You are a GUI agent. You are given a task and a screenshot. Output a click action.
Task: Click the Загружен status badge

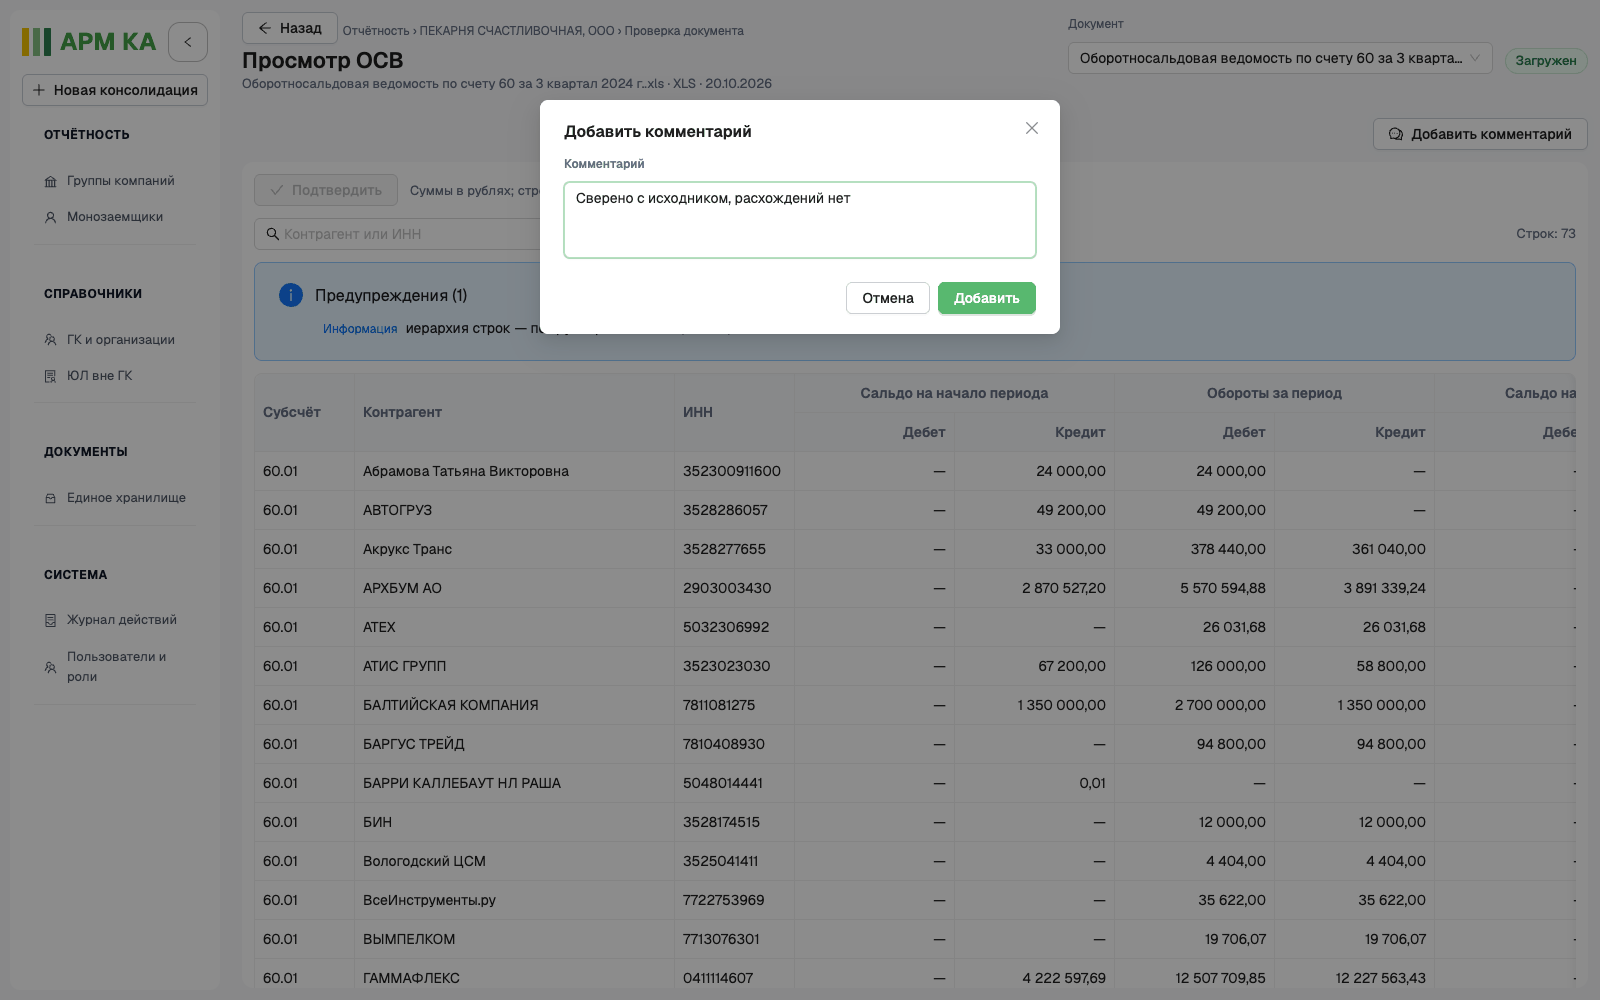[x=1546, y=60]
